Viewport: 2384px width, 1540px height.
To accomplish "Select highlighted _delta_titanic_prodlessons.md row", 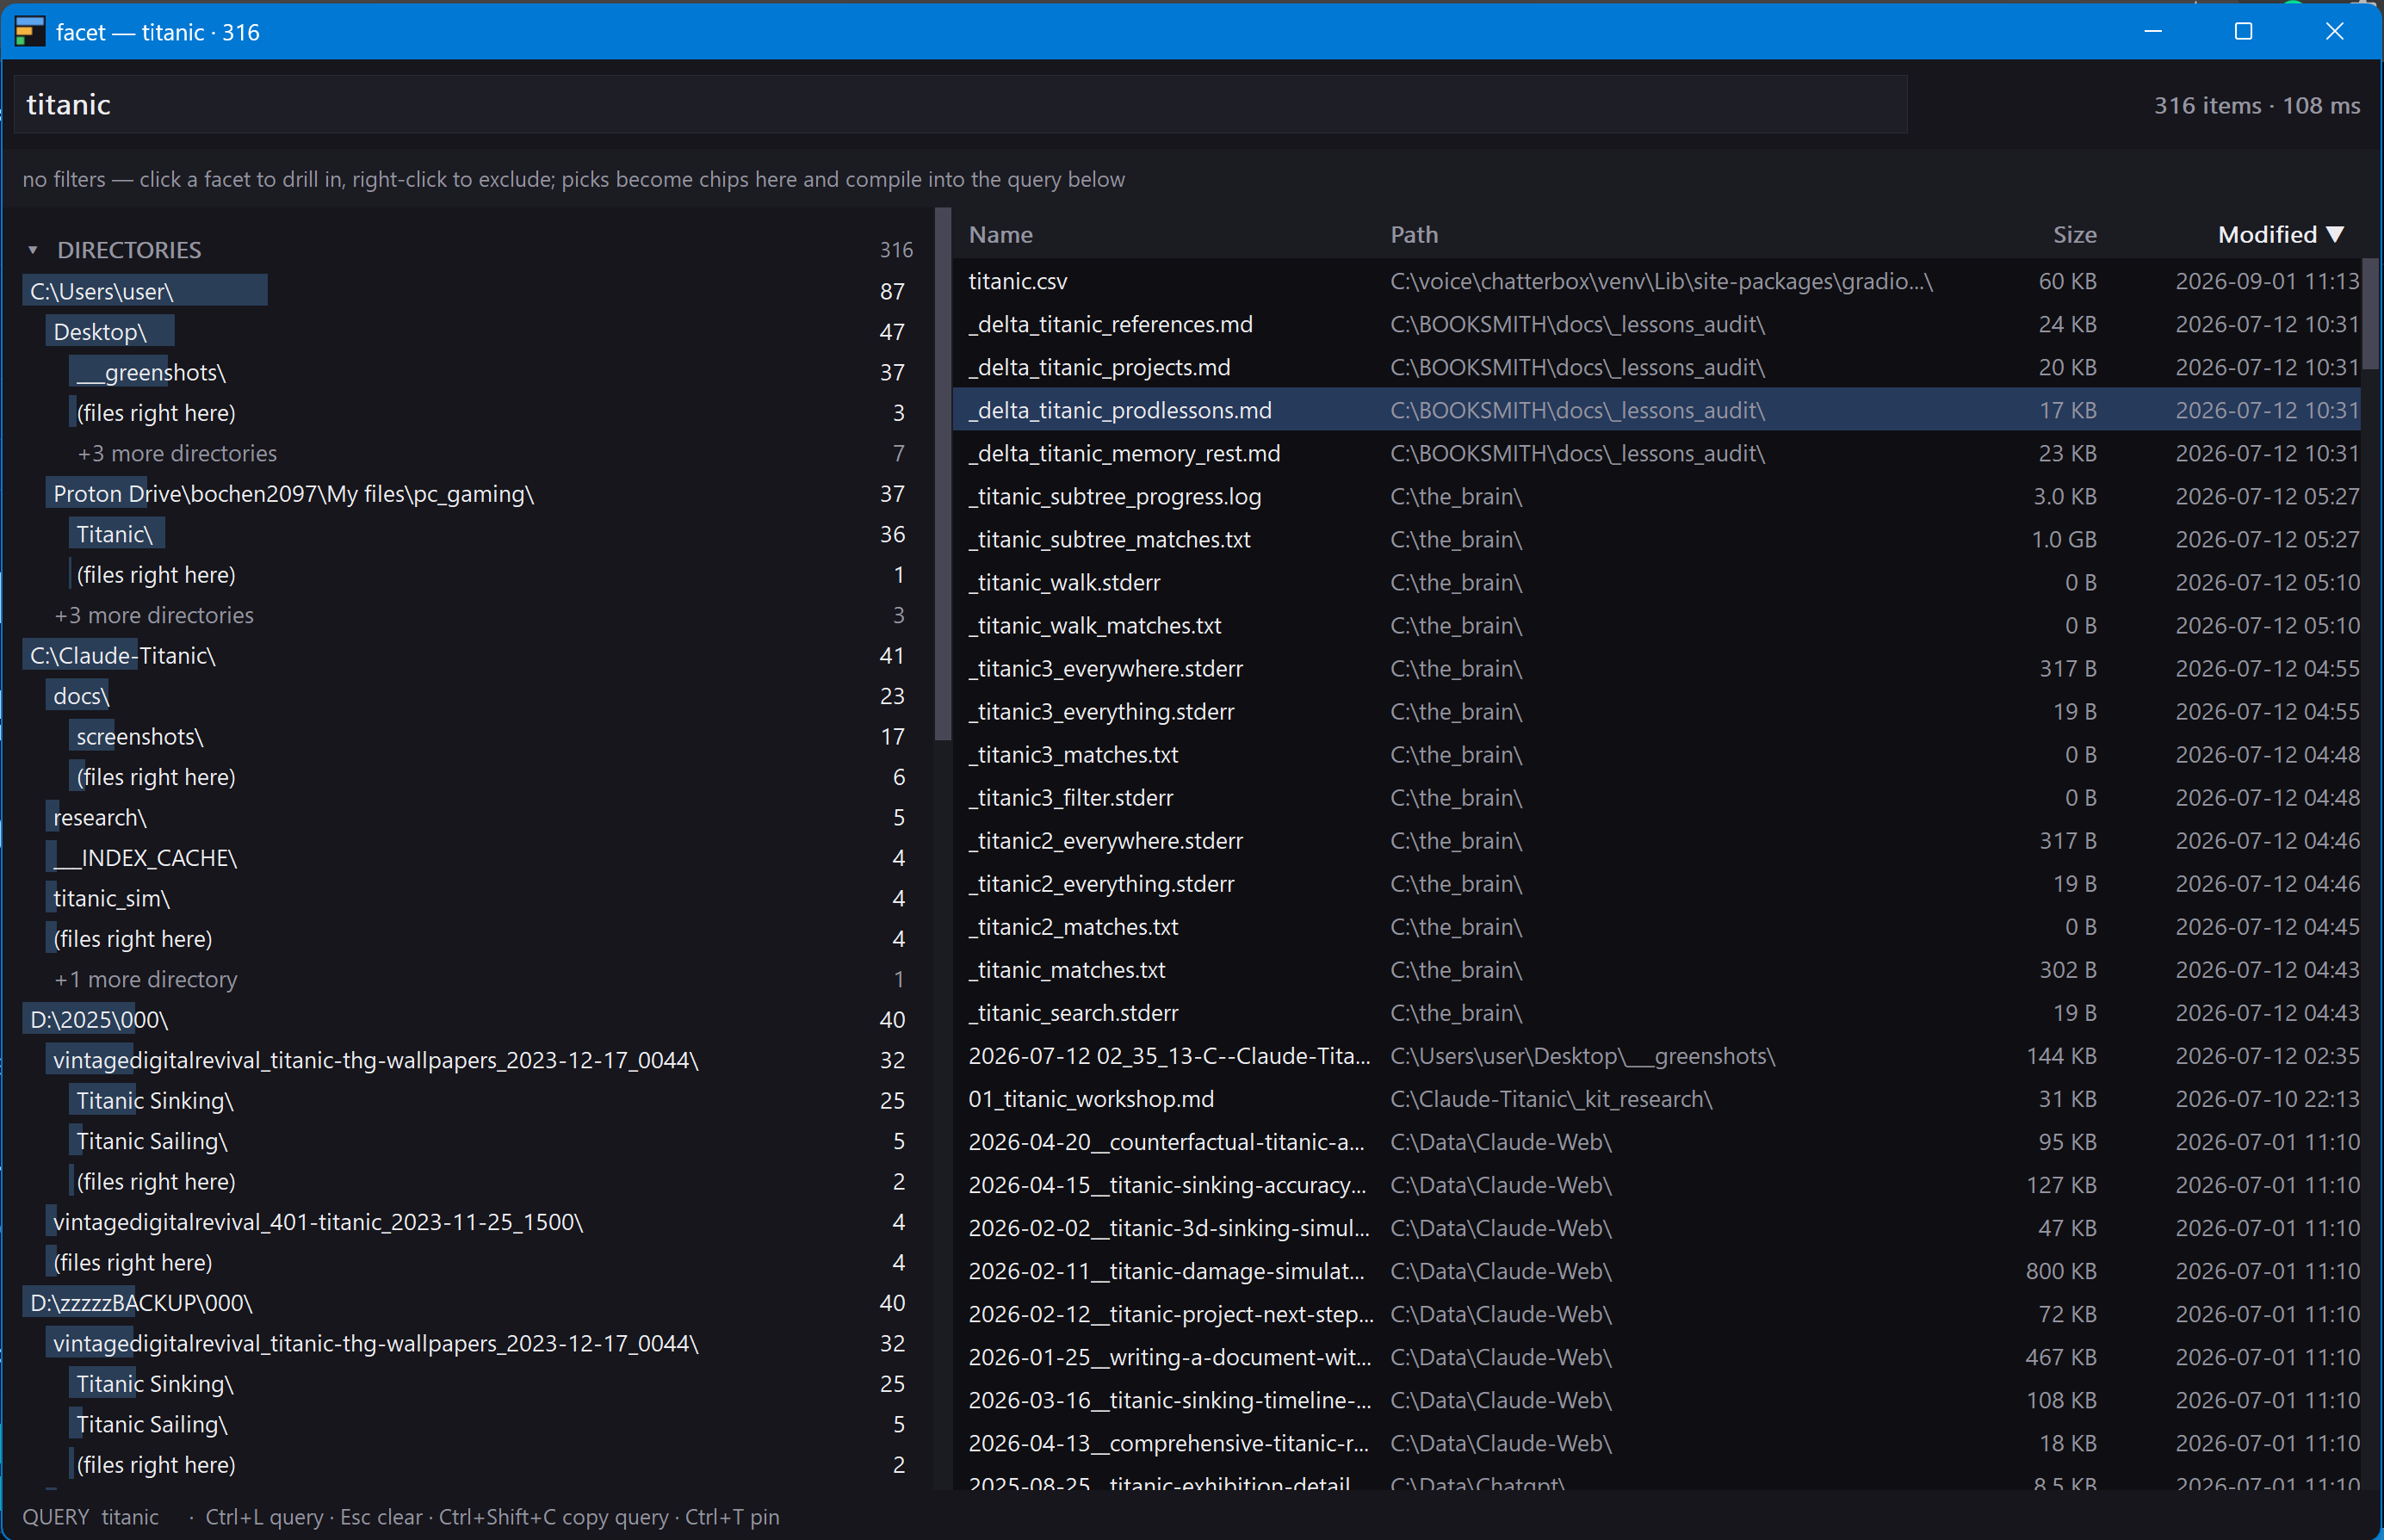I will (1657, 410).
